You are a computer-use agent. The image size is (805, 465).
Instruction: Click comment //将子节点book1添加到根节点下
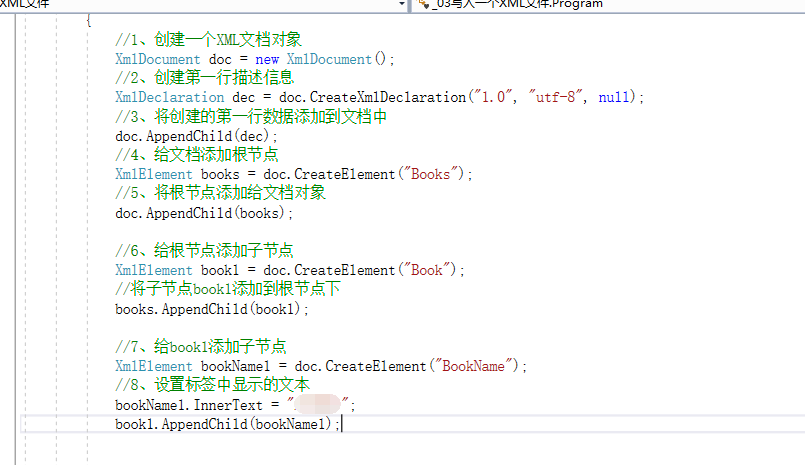pos(227,288)
